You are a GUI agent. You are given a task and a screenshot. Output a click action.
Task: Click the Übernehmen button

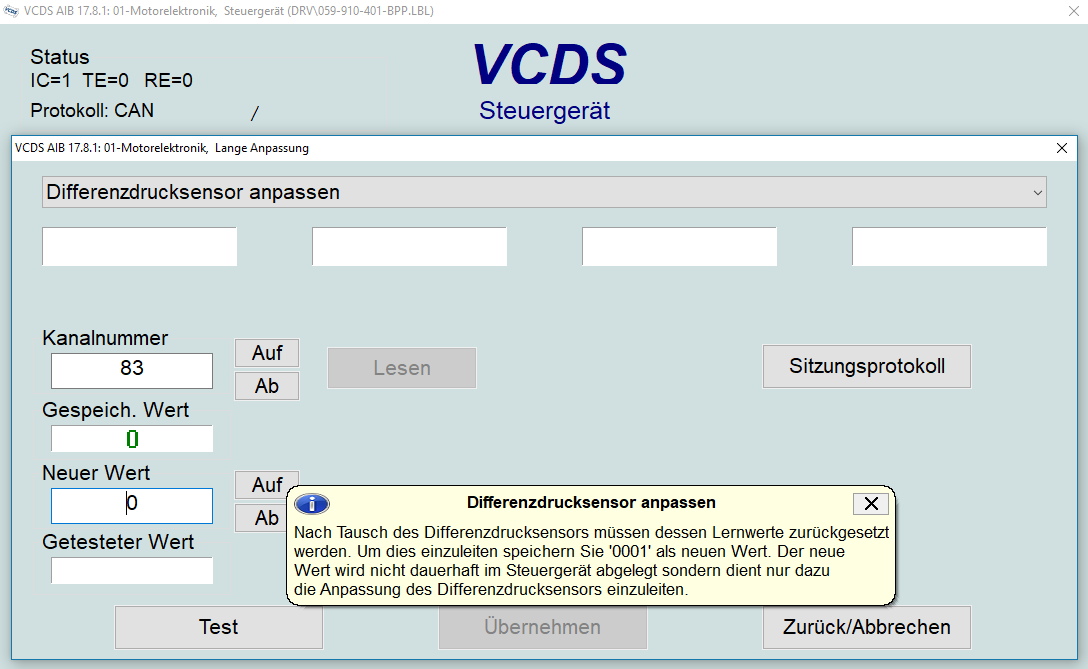[543, 627]
